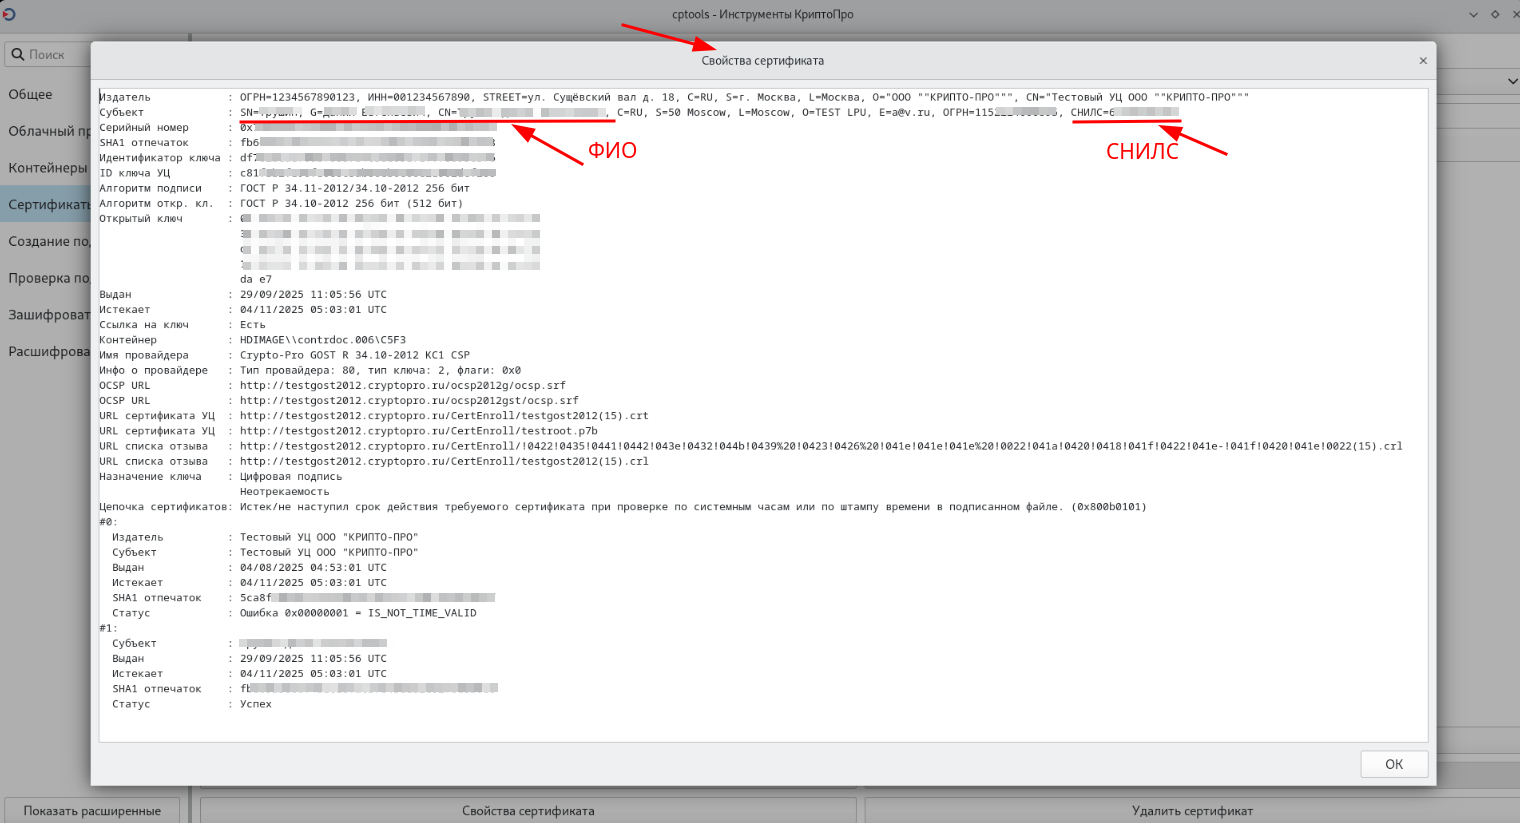Click the Удалить сертификат button
The height and width of the screenshot is (823, 1520).
point(1192,811)
